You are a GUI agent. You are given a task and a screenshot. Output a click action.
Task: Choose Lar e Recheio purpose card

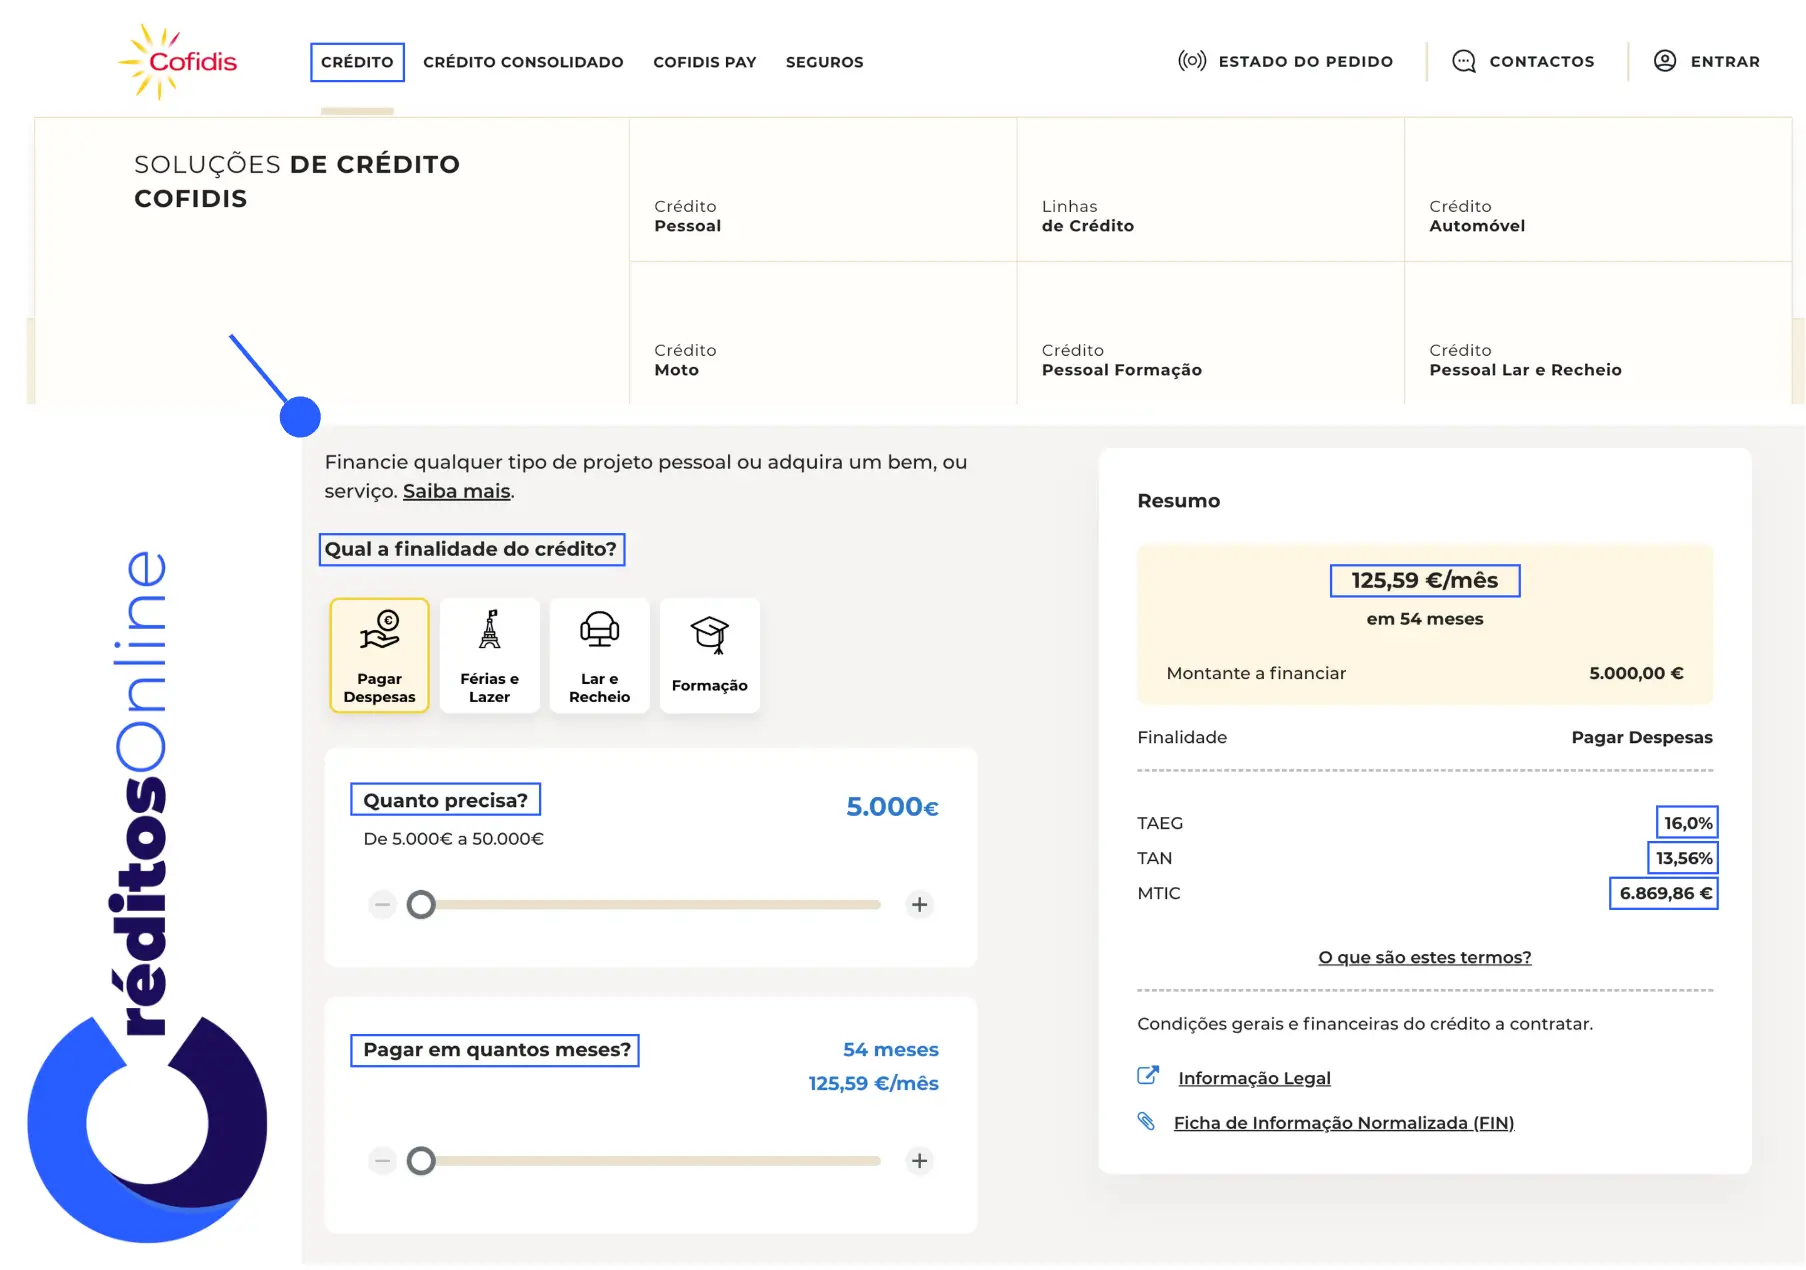click(x=600, y=655)
